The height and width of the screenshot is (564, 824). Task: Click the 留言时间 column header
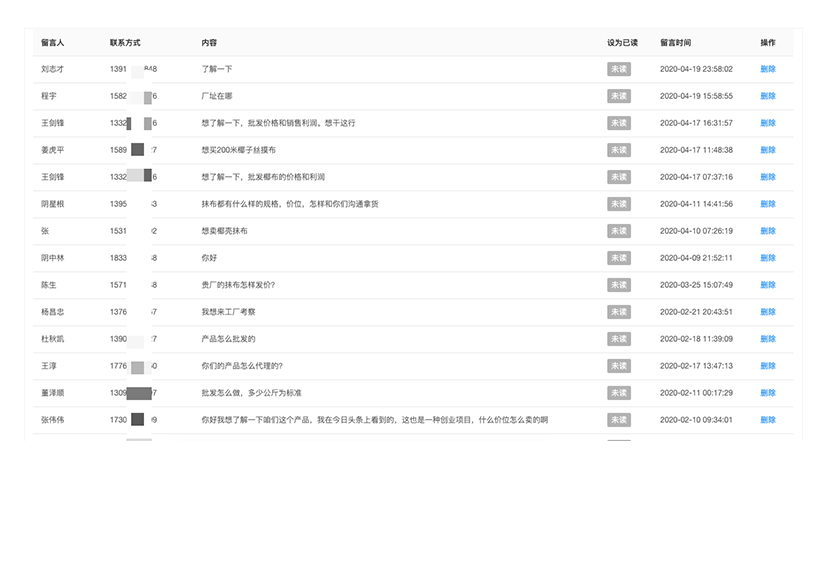675,43
